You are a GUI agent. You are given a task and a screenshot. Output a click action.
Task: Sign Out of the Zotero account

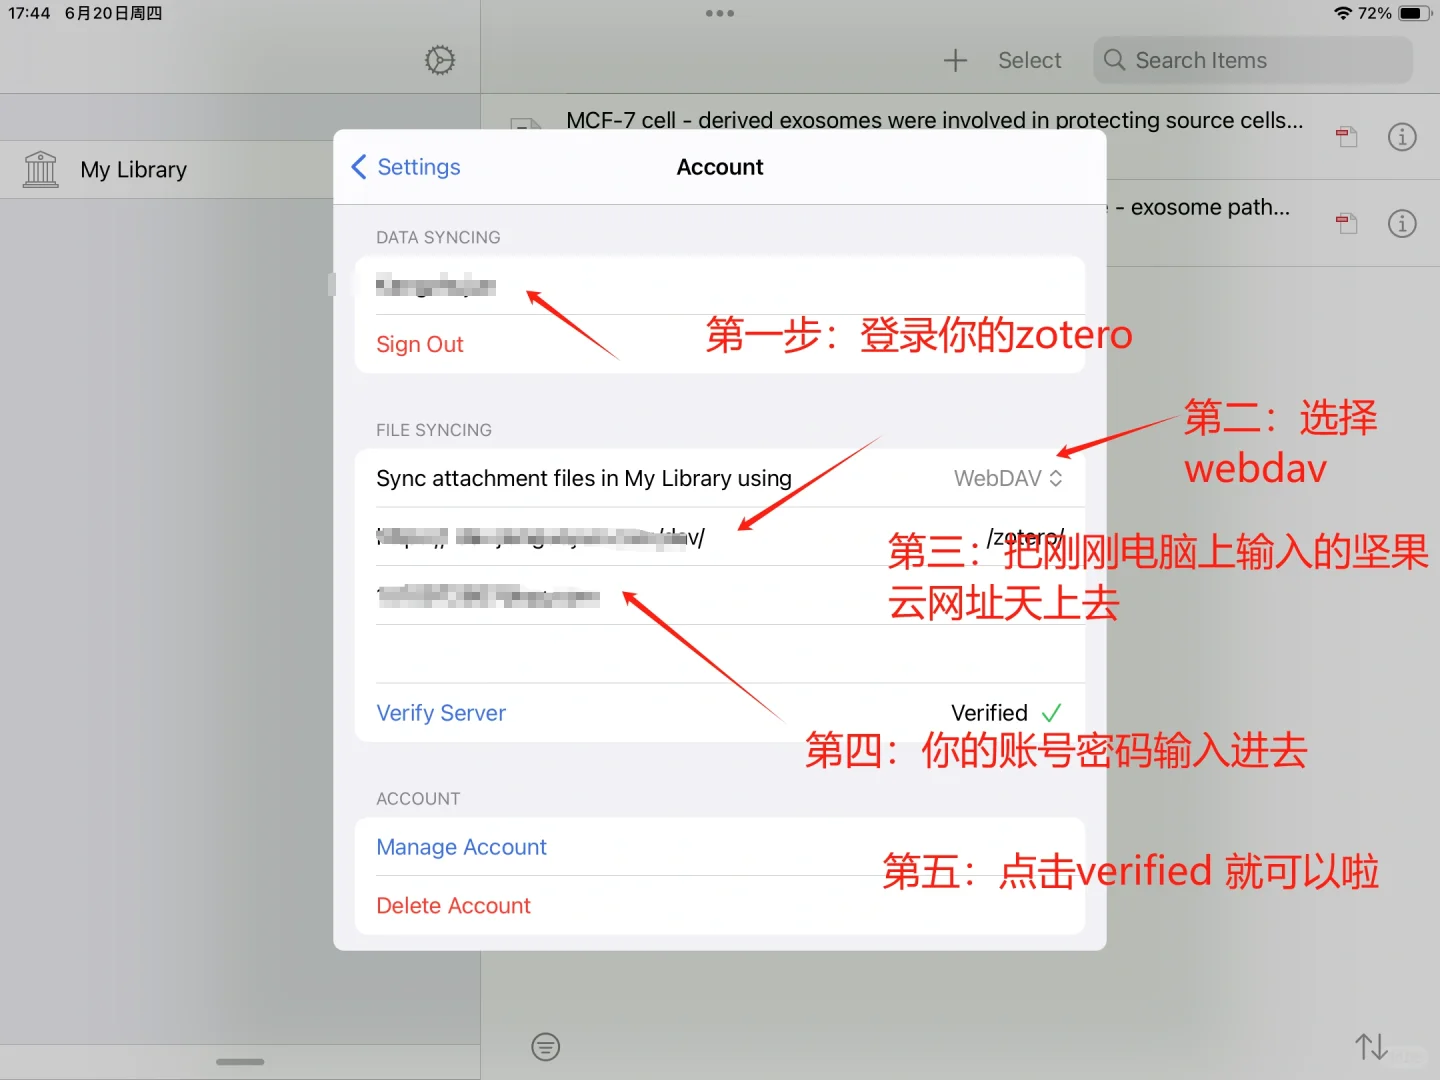[419, 343]
